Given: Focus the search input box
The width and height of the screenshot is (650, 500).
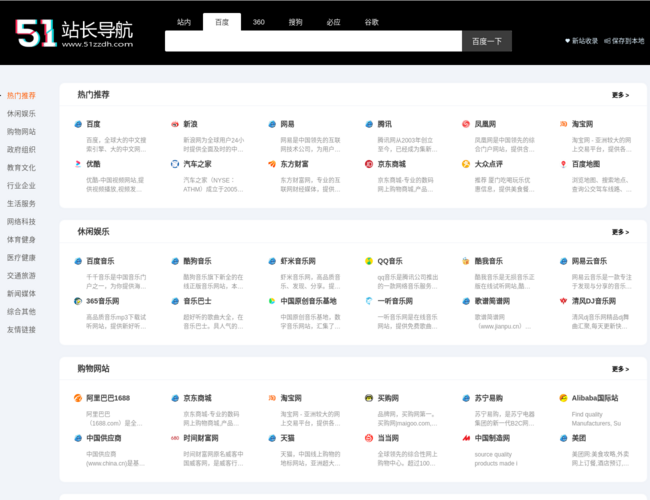Looking at the screenshot, I should [x=313, y=41].
